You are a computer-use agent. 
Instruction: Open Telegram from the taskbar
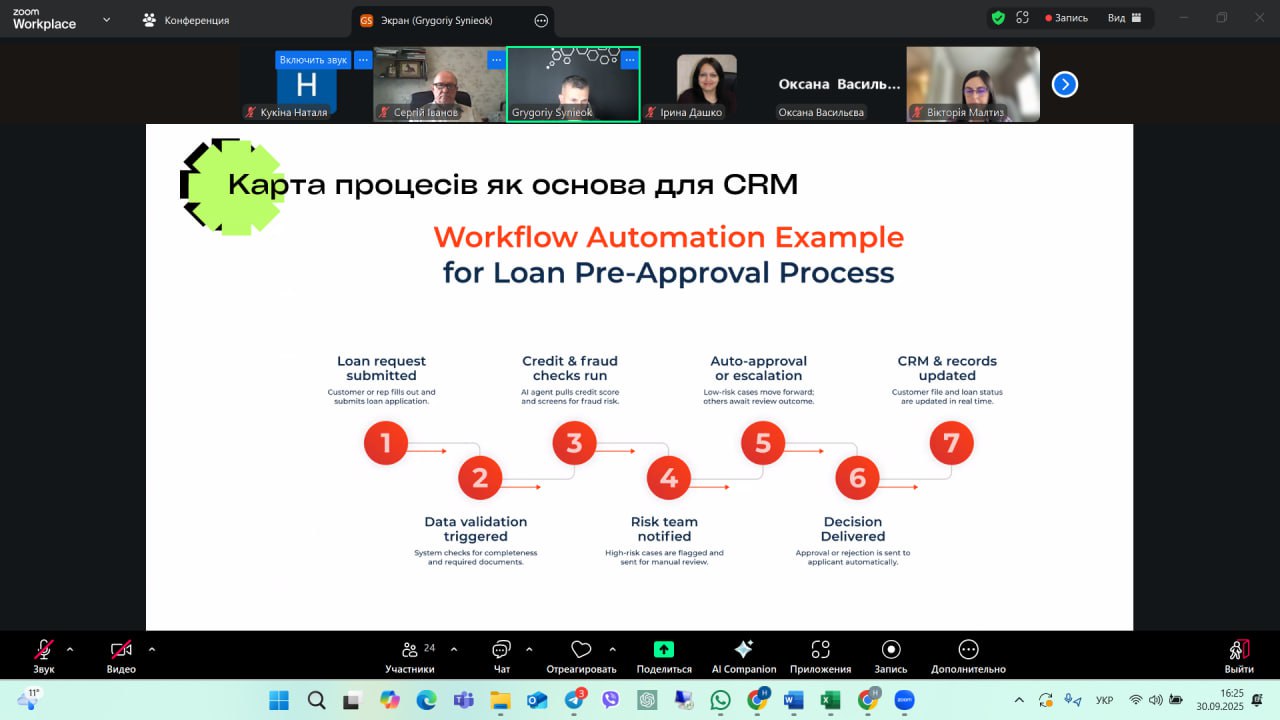pos(574,700)
